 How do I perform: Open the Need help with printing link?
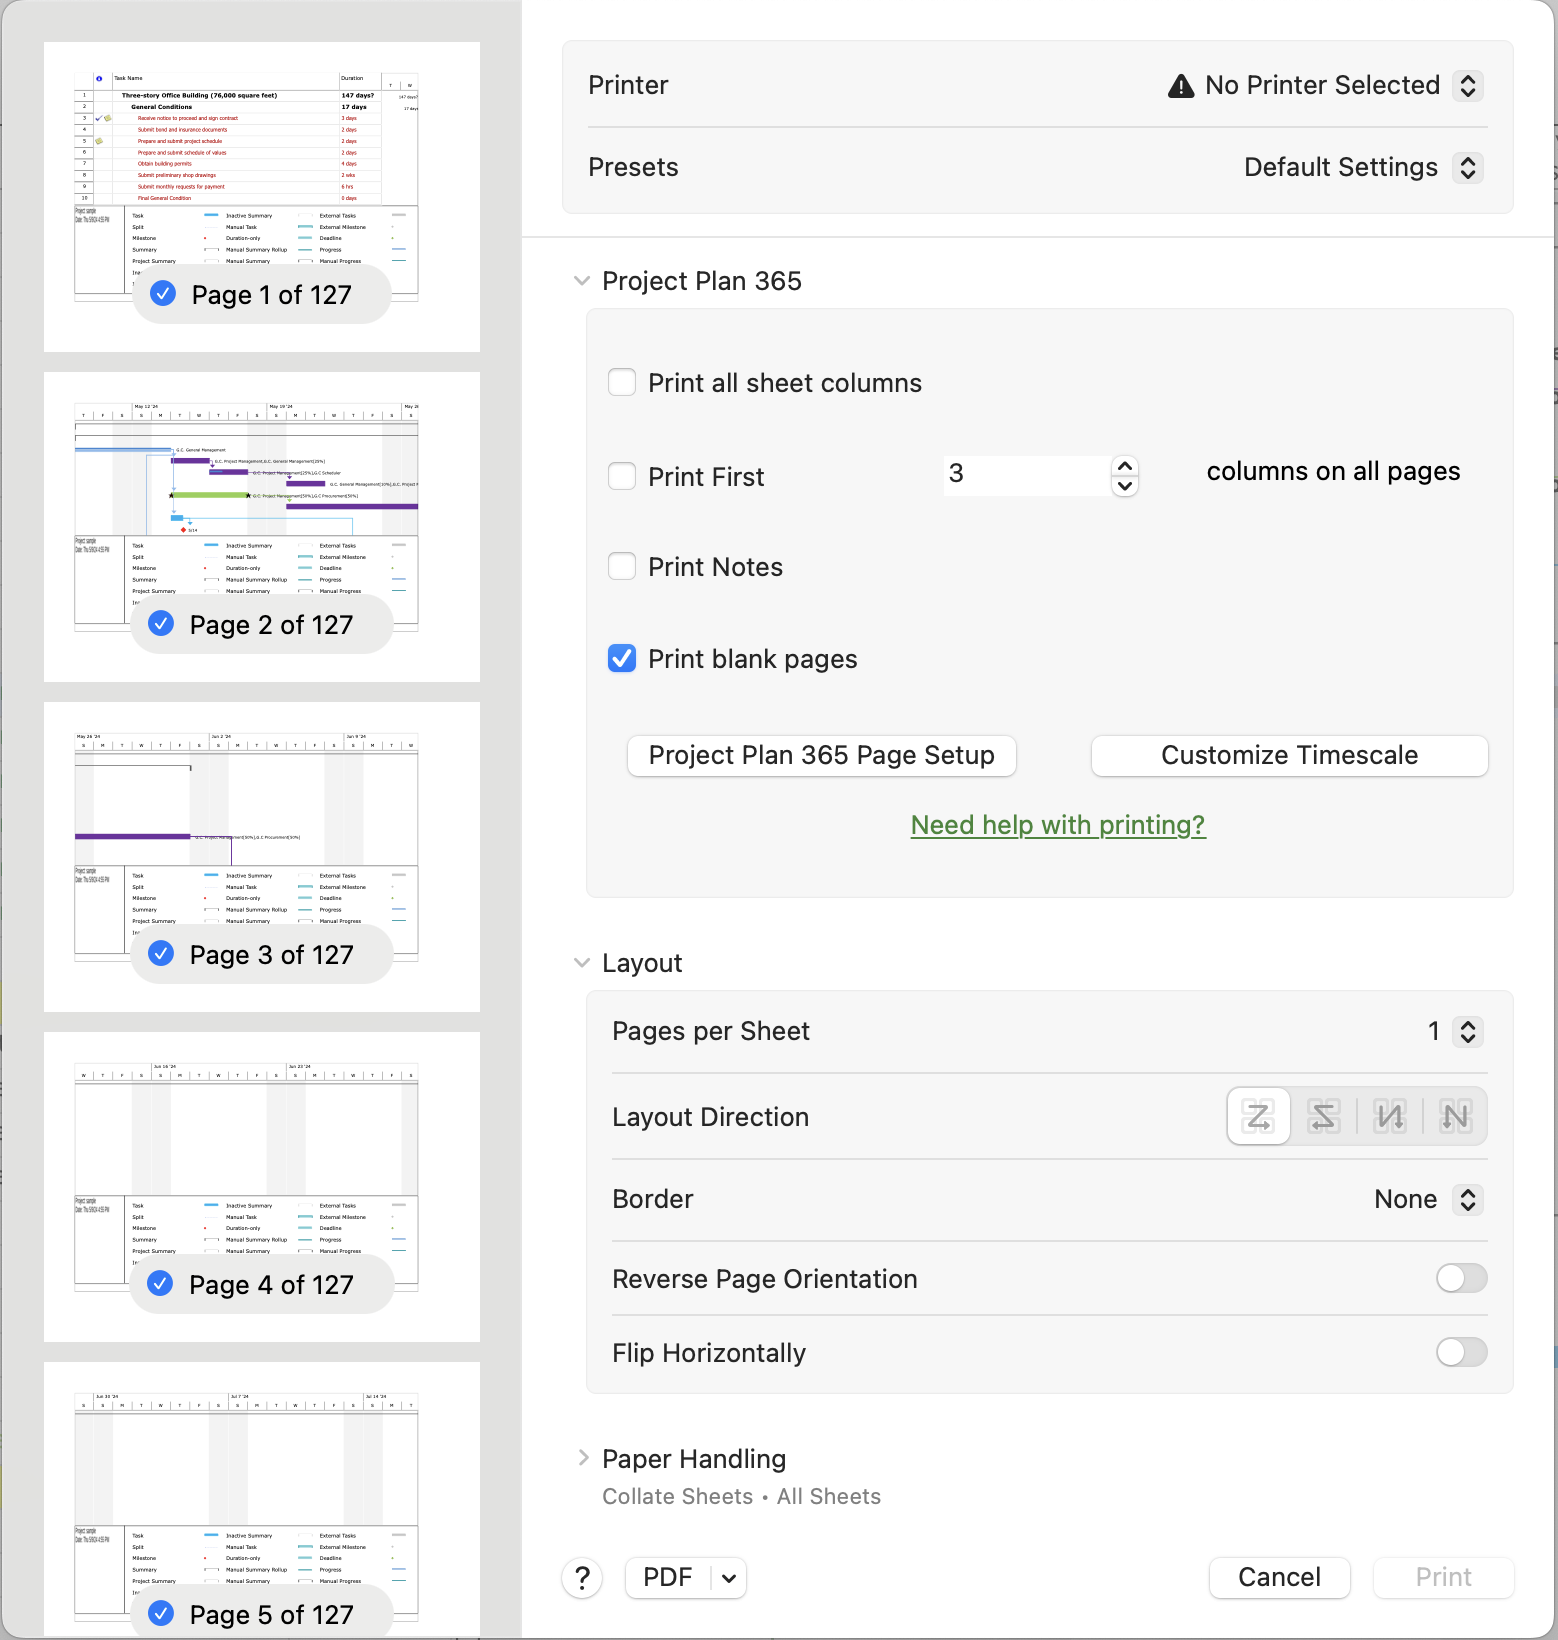tap(1058, 825)
